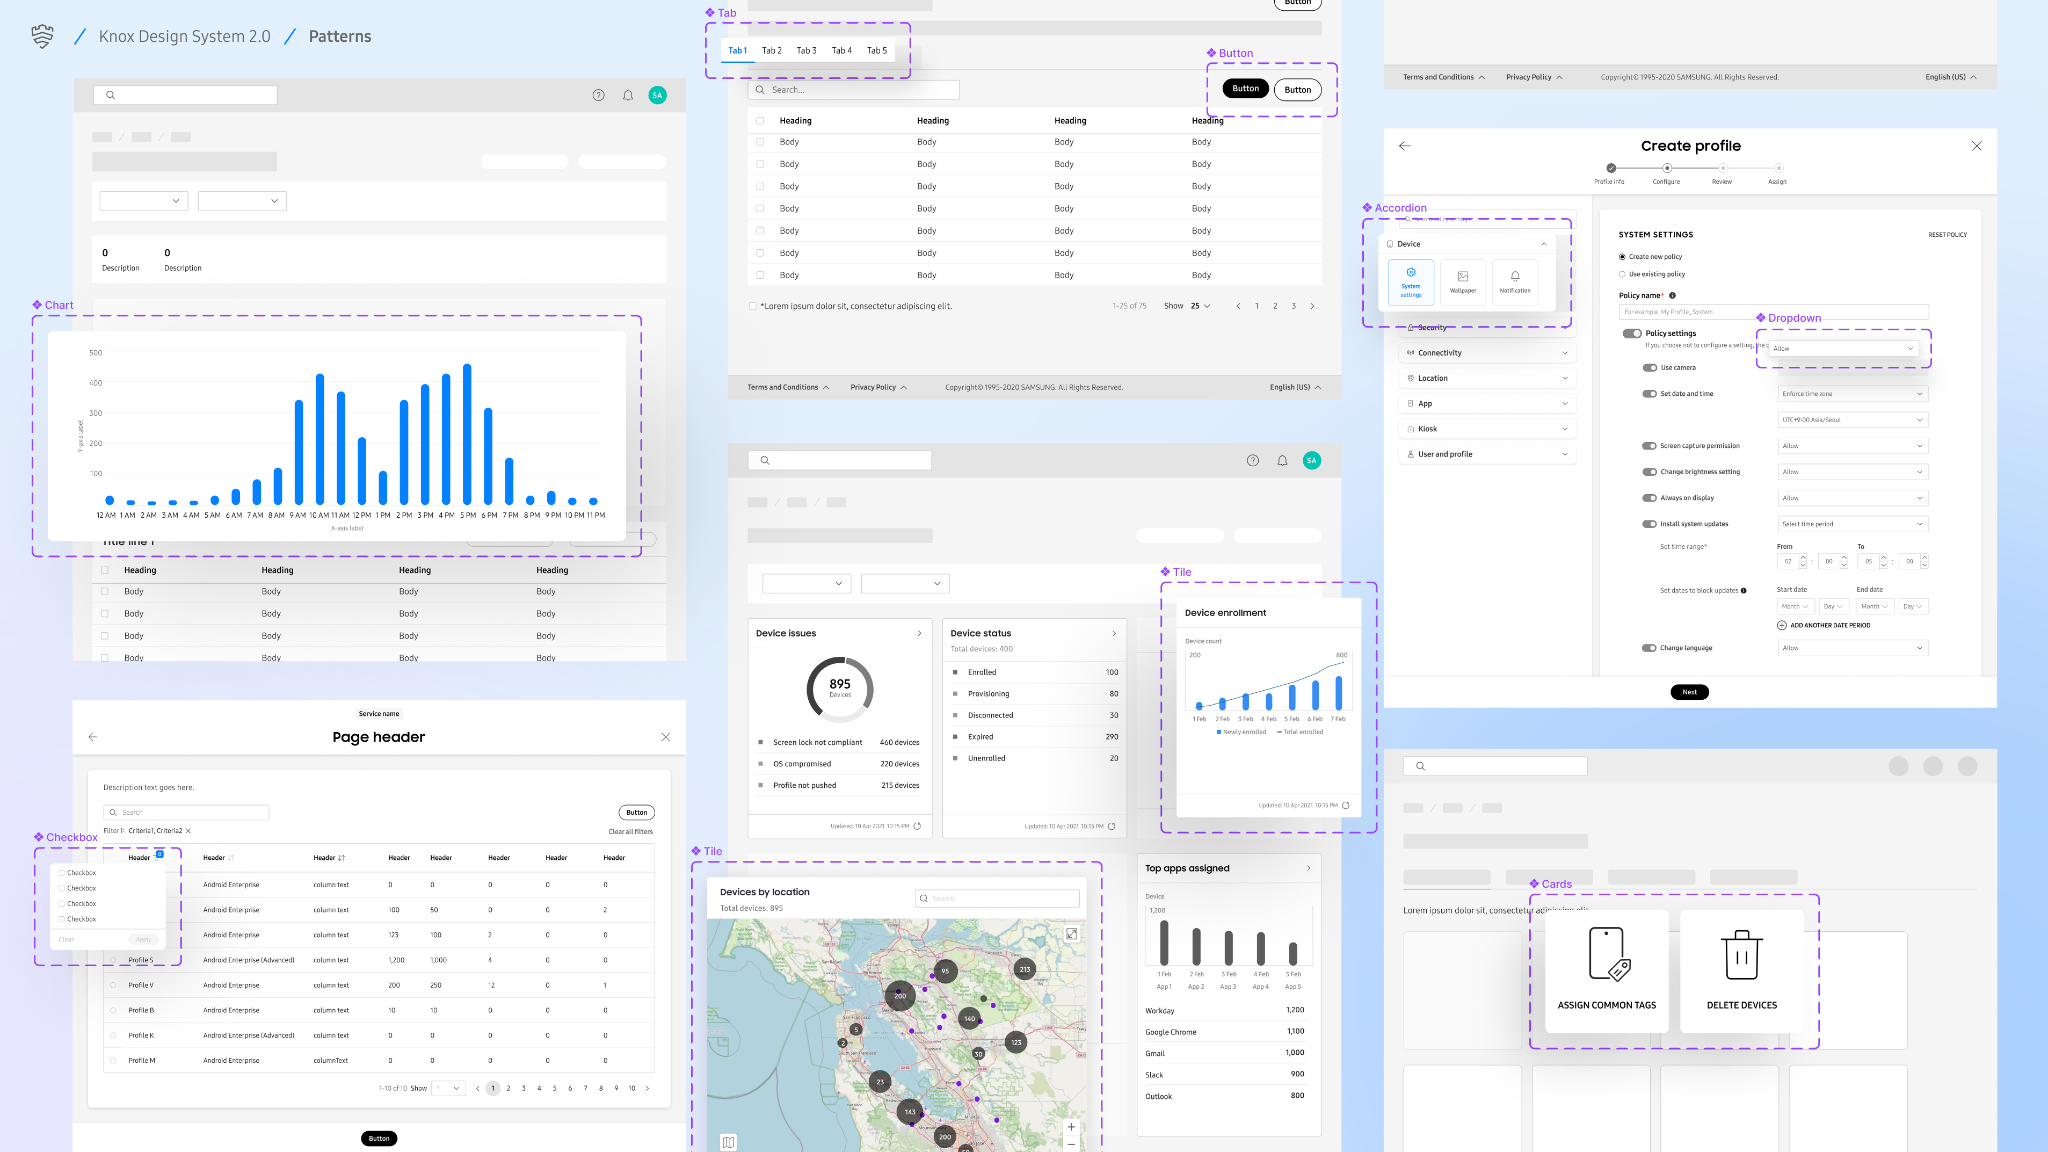Toggle the Use camera switch

coord(1650,368)
